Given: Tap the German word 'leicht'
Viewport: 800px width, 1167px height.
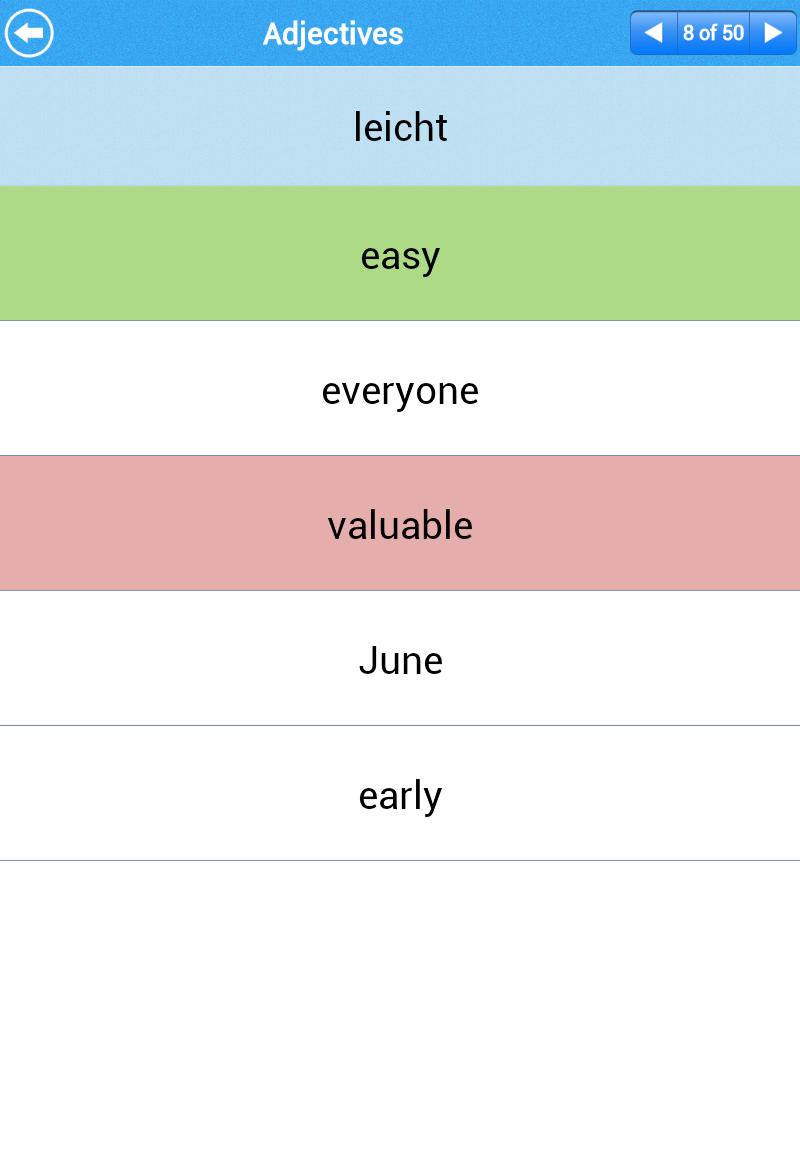Looking at the screenshot, I should pos(400,127).
